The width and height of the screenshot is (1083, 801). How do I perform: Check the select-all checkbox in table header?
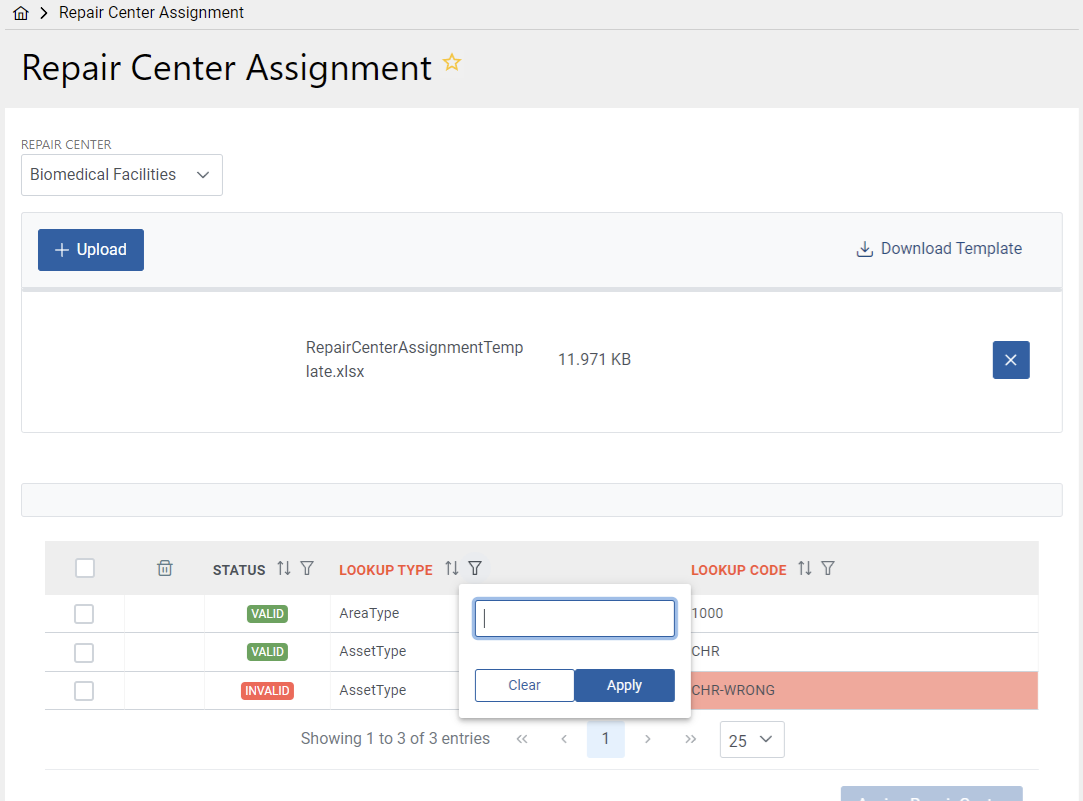tap(85, 568)
